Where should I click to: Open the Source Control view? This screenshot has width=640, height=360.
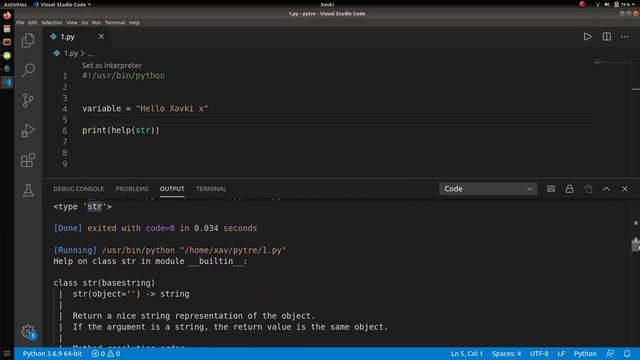pyautogui.click(x=28, y=100)
